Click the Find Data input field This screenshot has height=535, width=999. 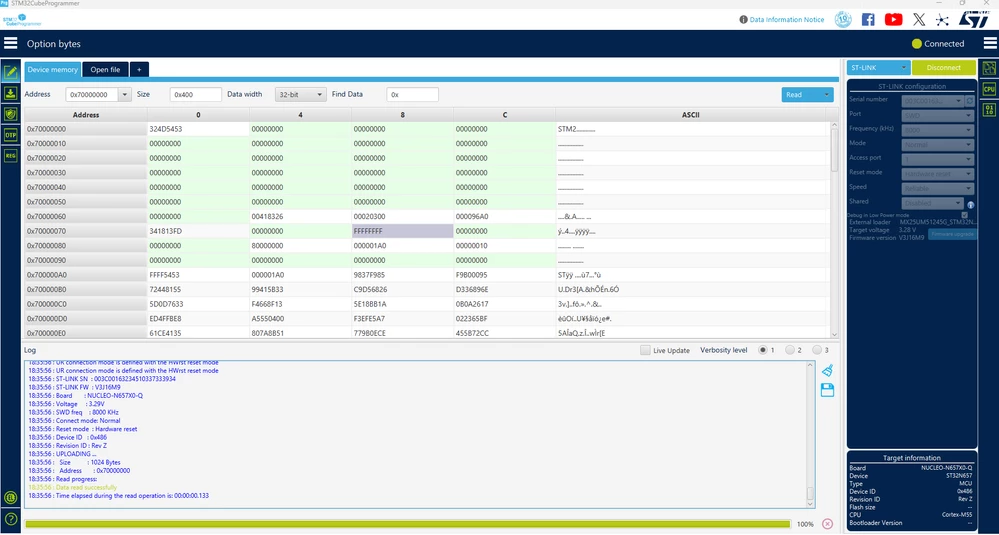(412, 94)
